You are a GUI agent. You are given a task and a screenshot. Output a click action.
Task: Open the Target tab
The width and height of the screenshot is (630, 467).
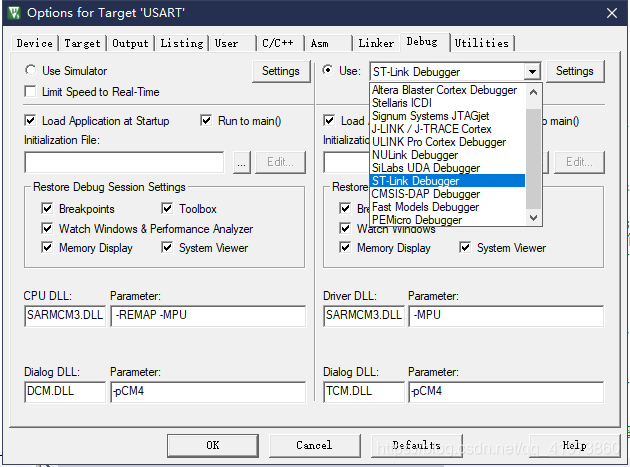coord(82,43)
